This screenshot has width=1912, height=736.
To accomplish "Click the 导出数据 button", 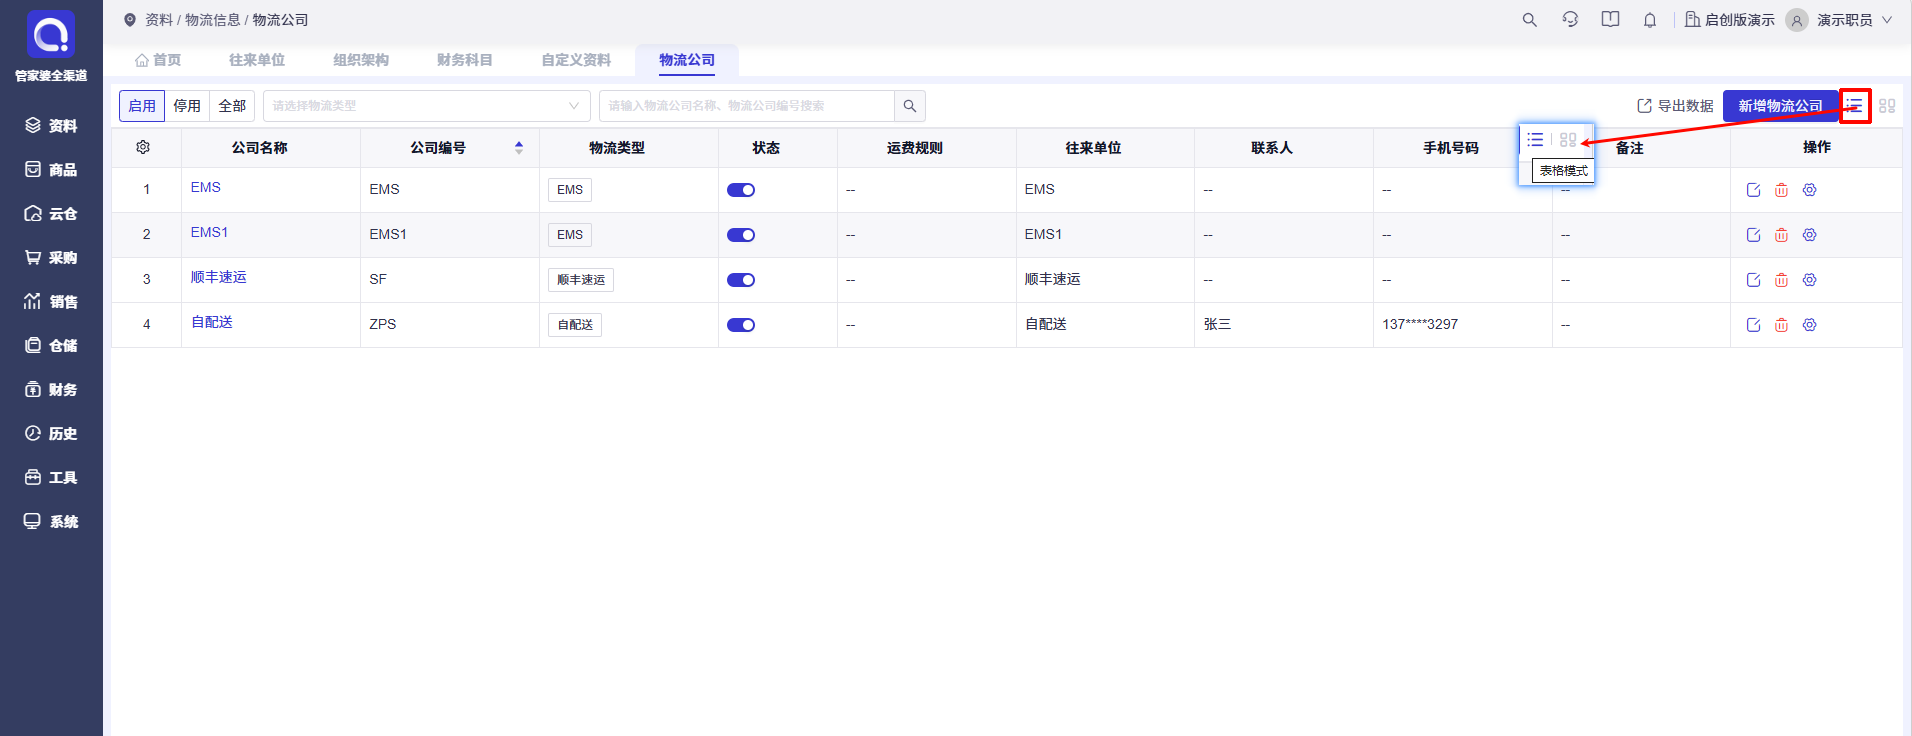I will (1675, 106).
